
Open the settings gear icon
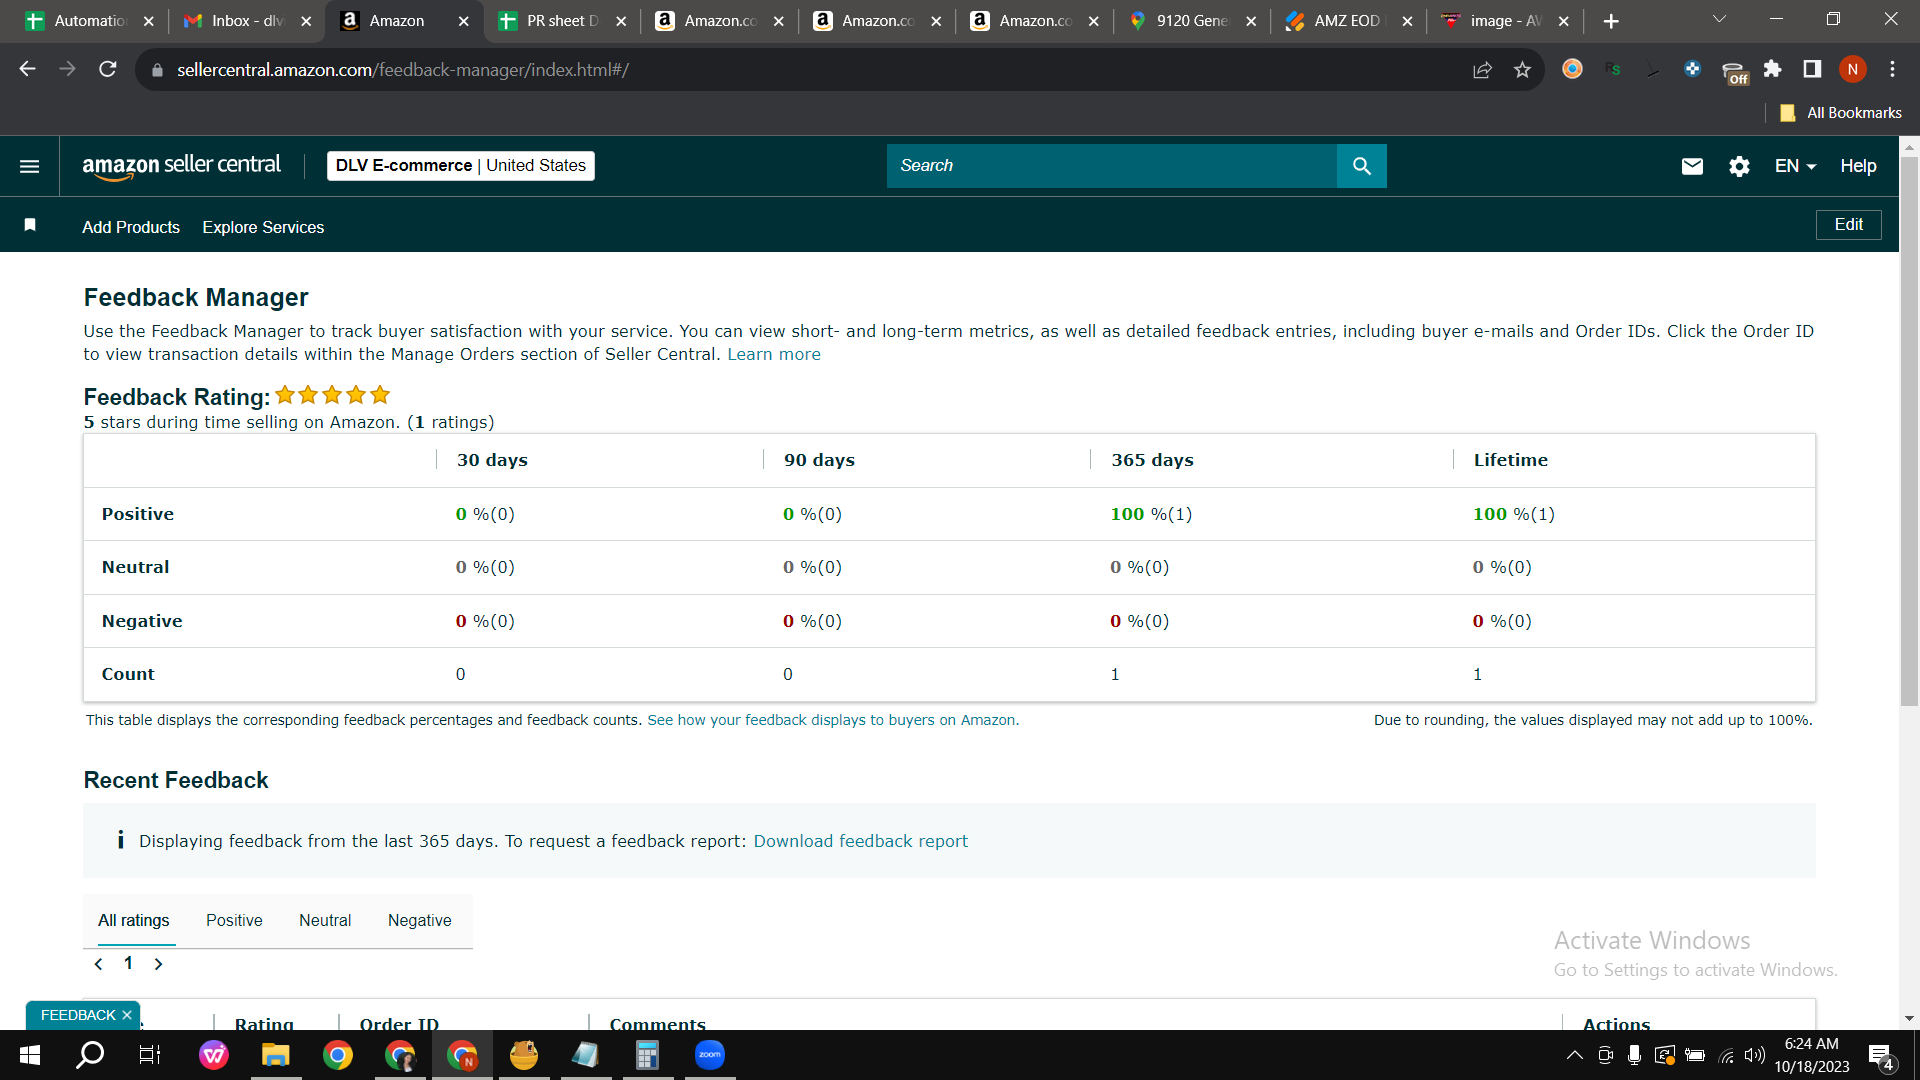pyautogui.click(x=1739, y=166)
